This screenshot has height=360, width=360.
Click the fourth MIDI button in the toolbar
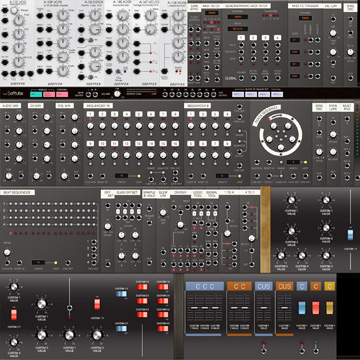(x=277, y=94)
